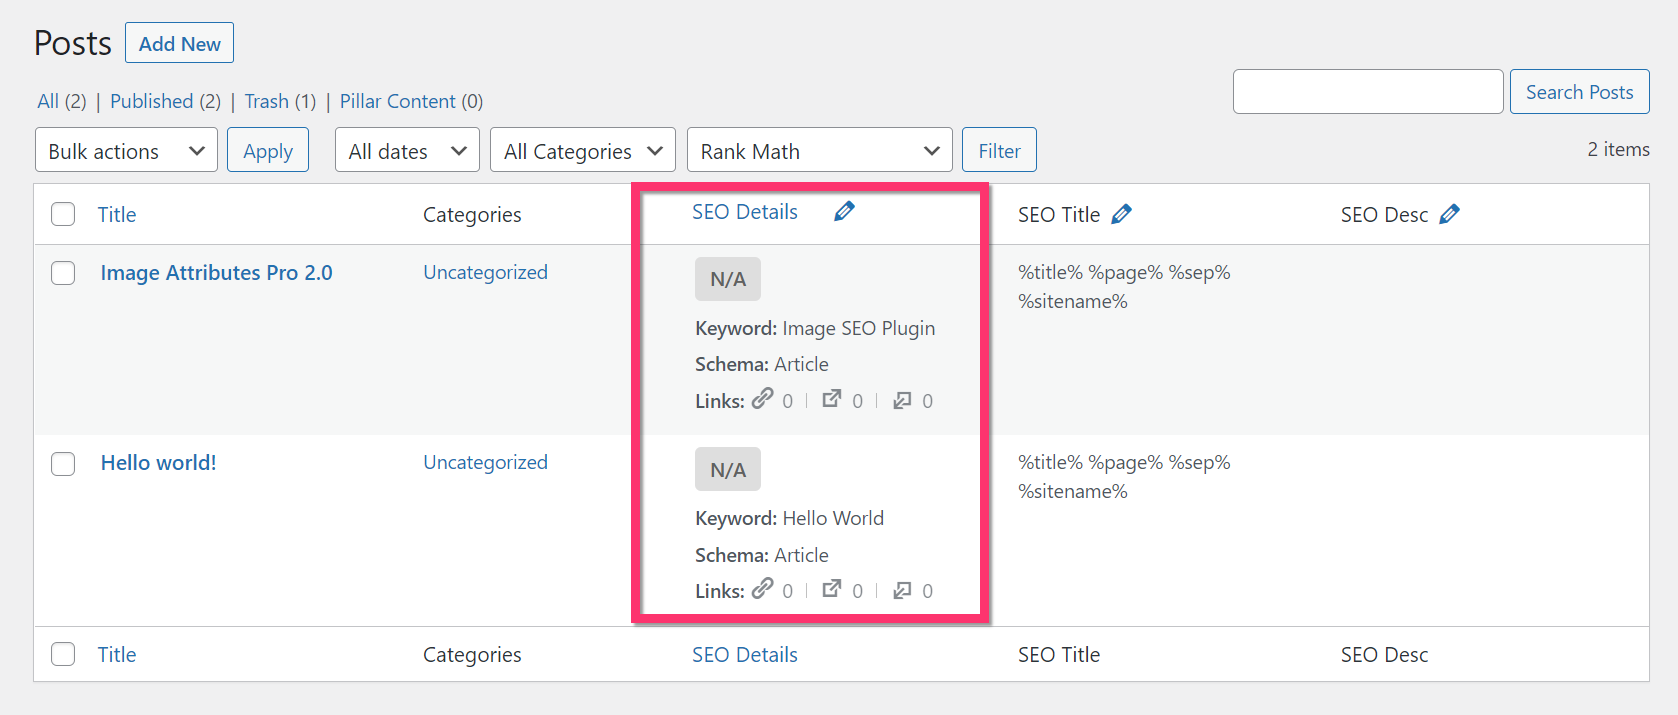Screen dimensions: 1678x715
Task: Click the pencil icon beside SEO Details header
Action: point(844,211)
